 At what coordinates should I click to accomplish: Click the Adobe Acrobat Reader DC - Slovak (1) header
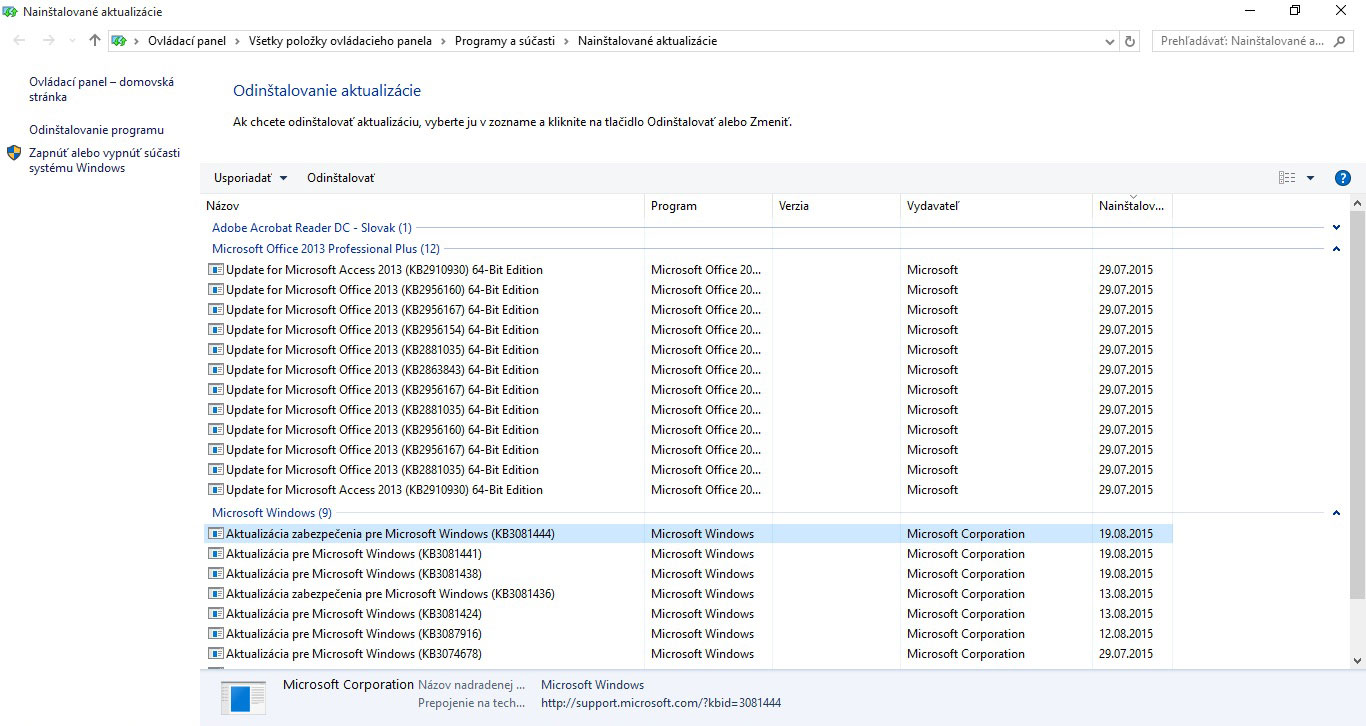312,228
